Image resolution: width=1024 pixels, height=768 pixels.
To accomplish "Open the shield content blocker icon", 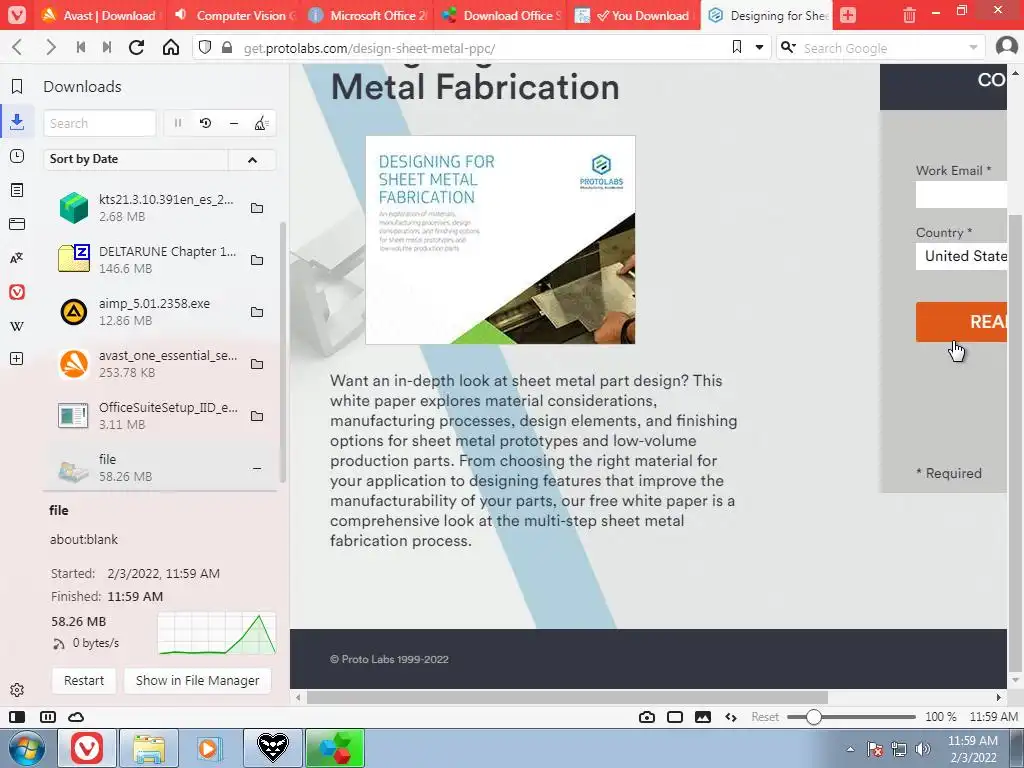I will 205,47.
